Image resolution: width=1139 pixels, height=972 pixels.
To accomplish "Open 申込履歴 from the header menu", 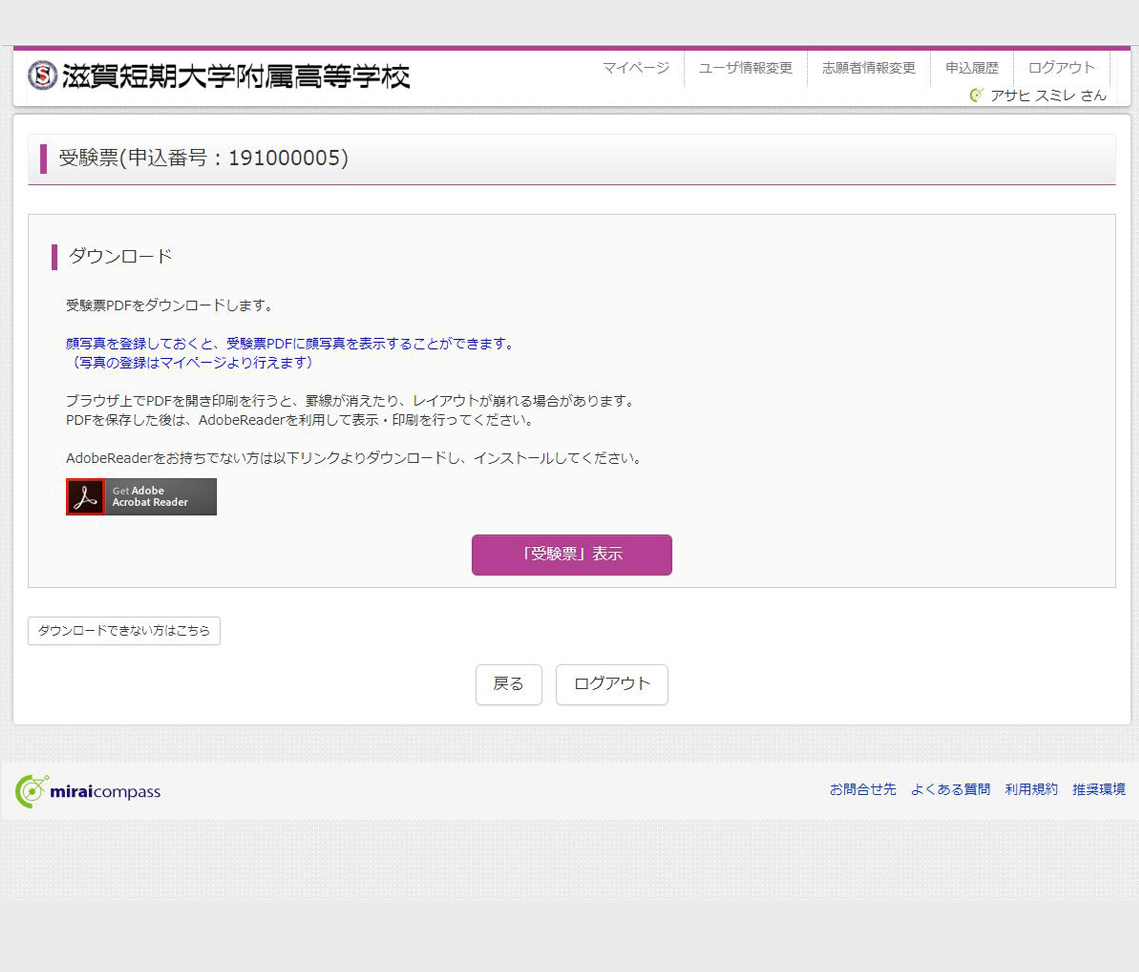I will [x=971, y=68].
